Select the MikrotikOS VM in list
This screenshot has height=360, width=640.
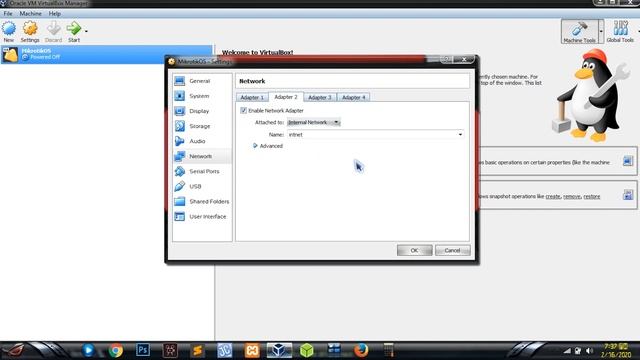pyautogui.click(x=107, y=54)
